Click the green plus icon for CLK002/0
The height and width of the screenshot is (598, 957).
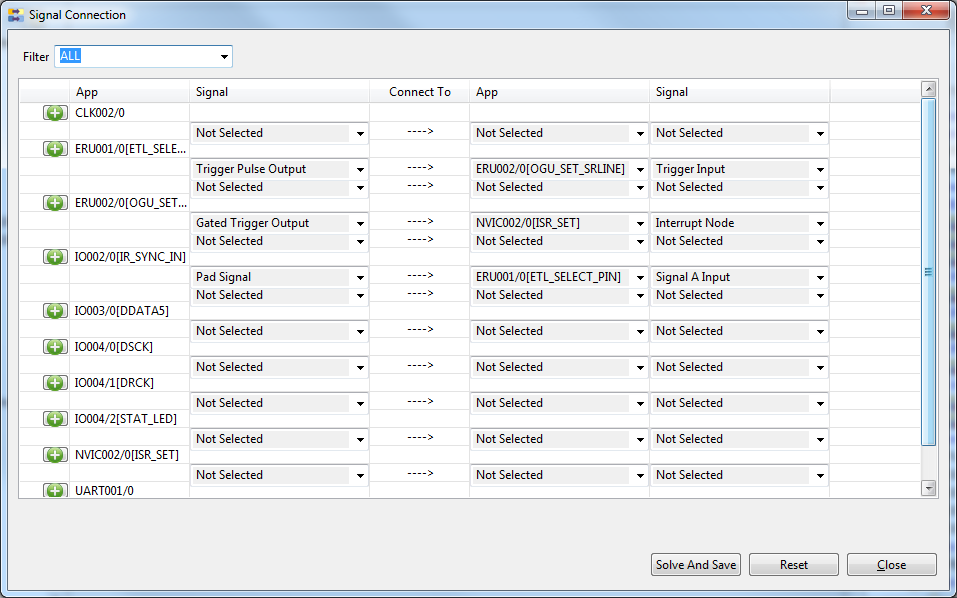click(x=55, y=113)
